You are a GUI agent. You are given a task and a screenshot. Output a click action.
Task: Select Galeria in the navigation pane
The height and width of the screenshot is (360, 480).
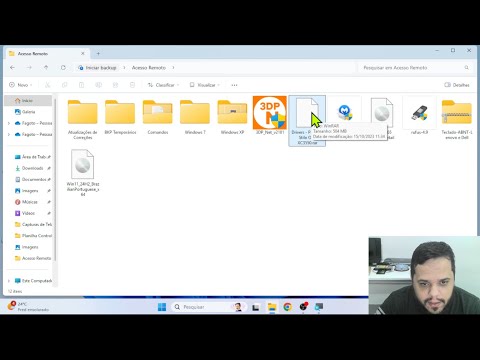[29, 112]
